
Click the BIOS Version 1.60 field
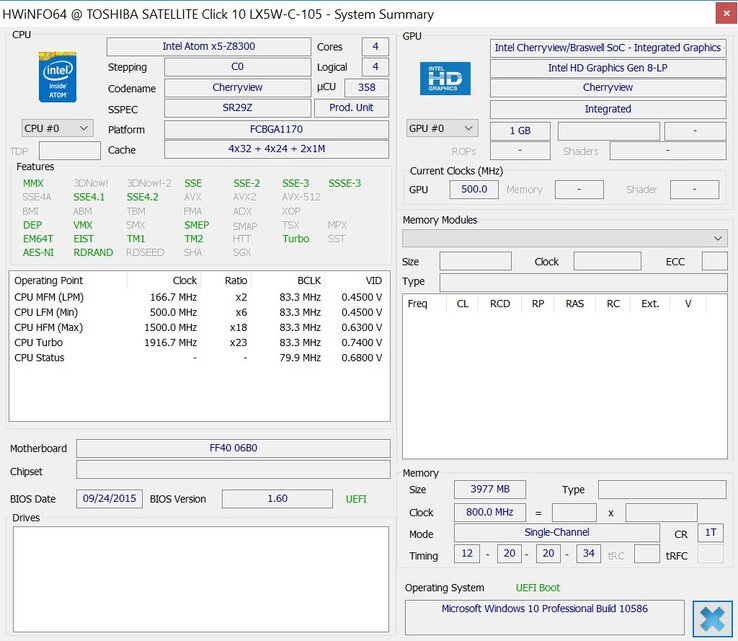click(x=277, y=498)
